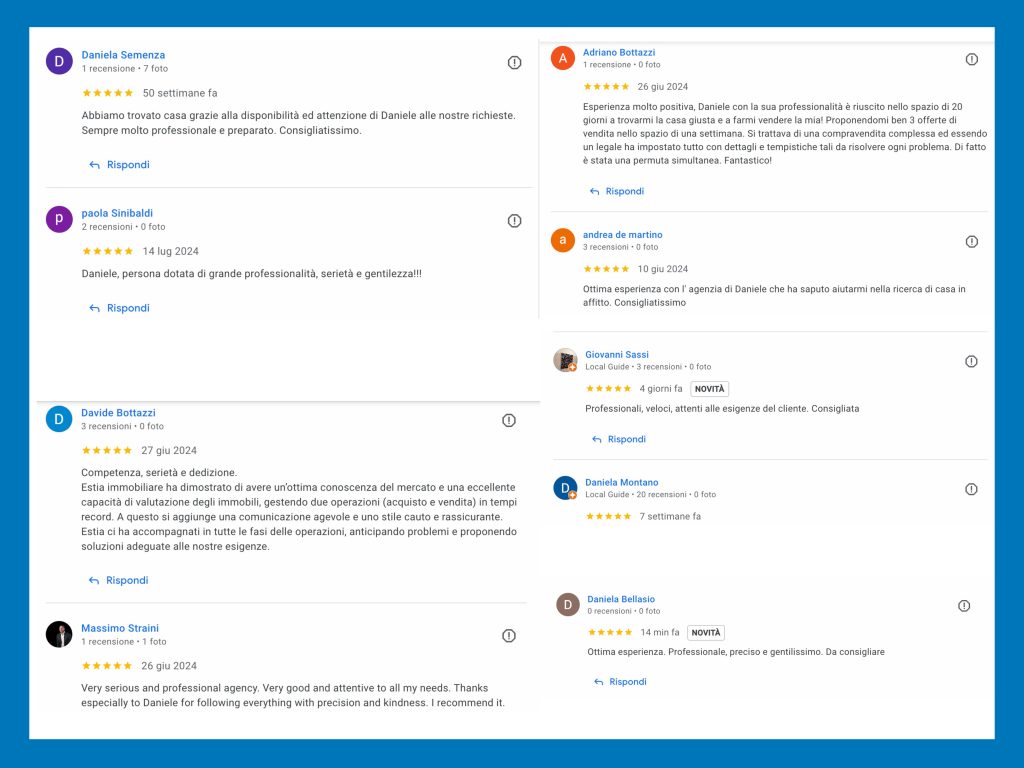Open report flag icon on Daniela Semenza's review

point(514,62)
